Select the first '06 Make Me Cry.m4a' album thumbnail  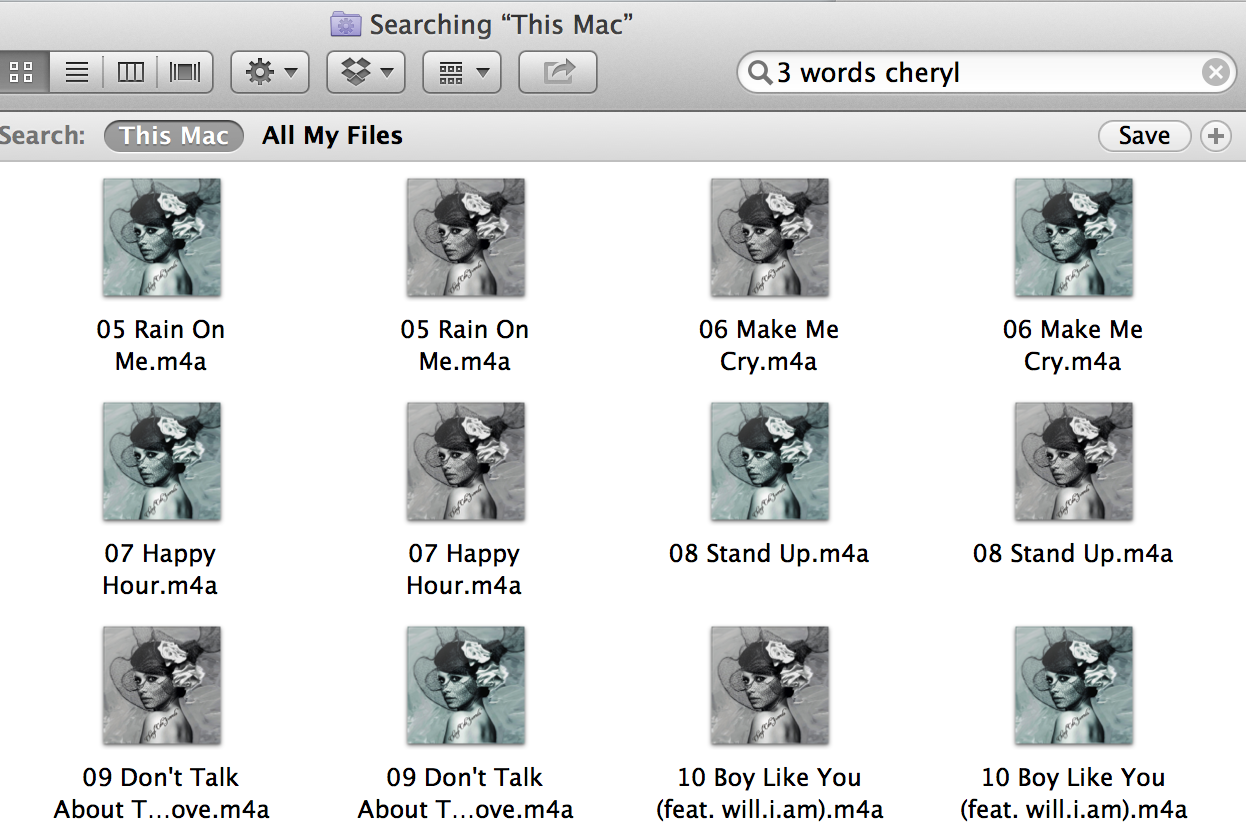770,238
